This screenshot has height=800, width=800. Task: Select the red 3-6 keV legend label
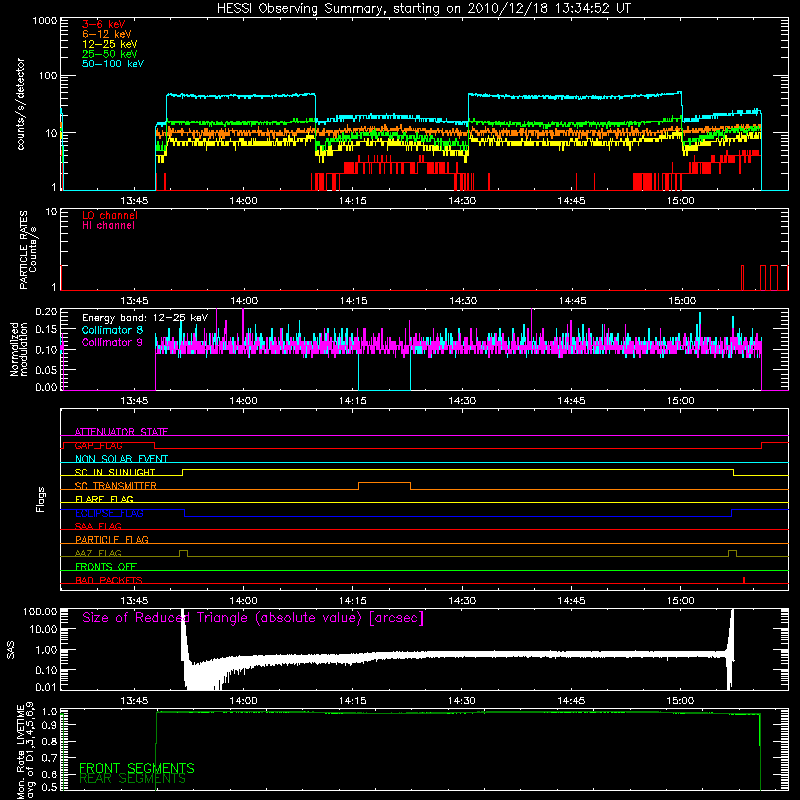(x=104, y=24)
